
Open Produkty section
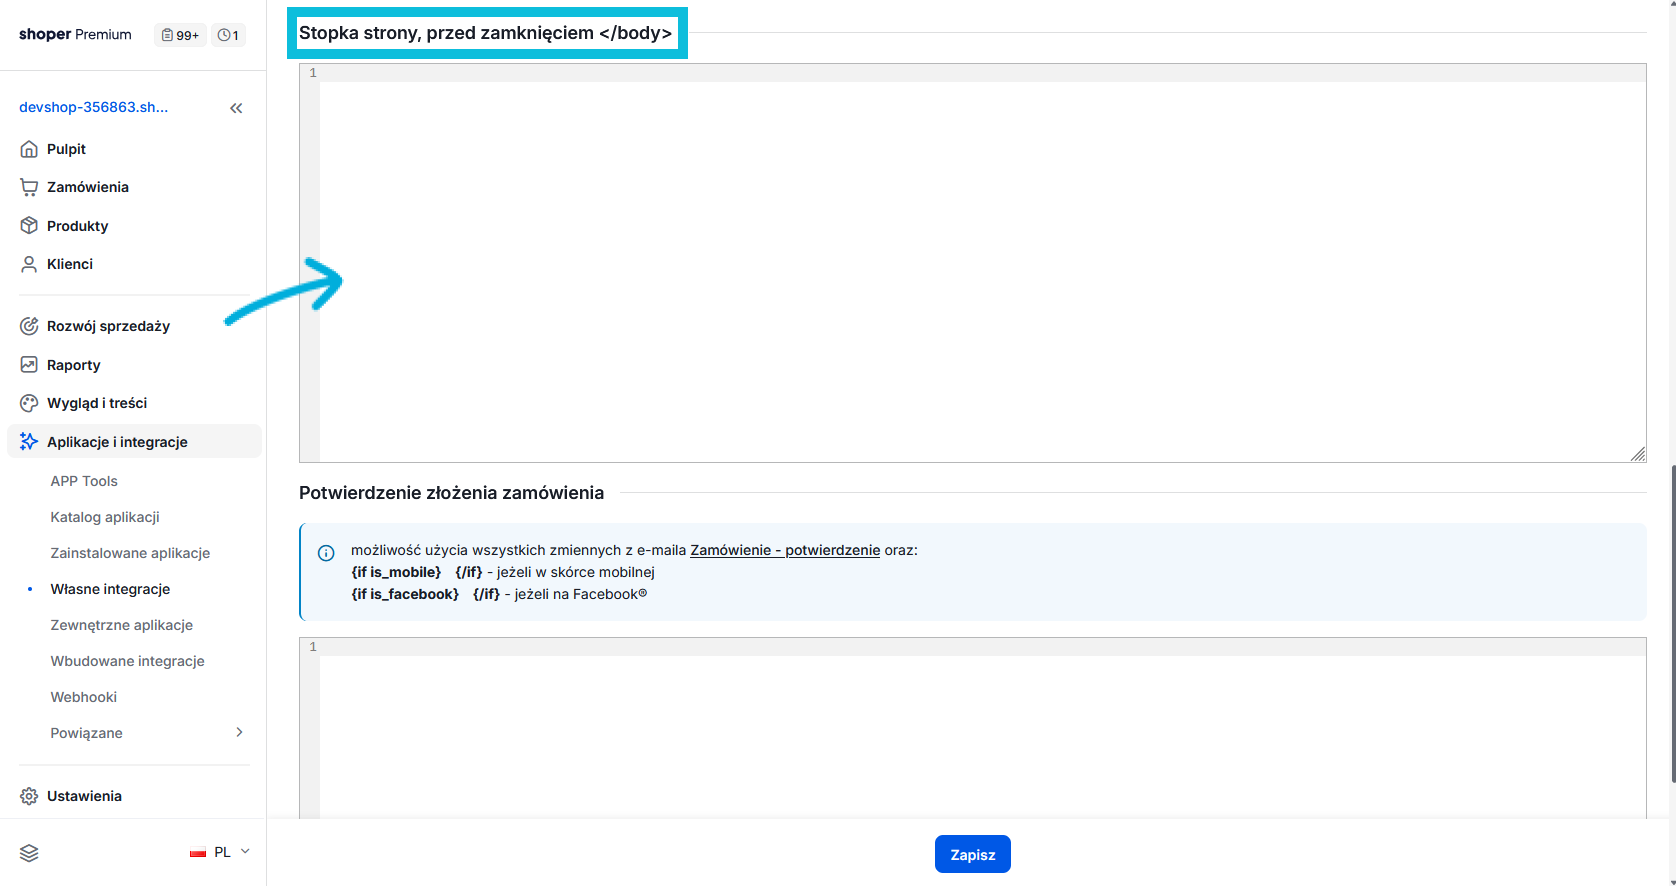(x=77, y=226)
